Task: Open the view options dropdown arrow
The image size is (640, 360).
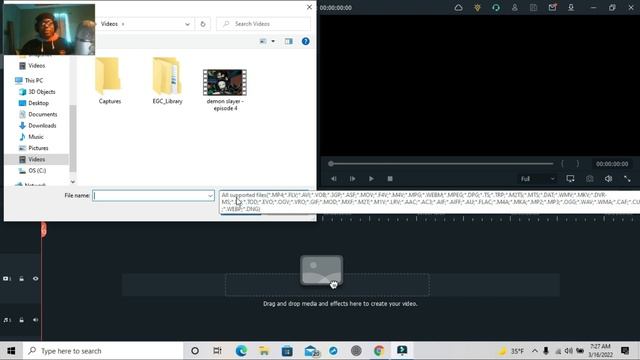Action: pos(273,41)
